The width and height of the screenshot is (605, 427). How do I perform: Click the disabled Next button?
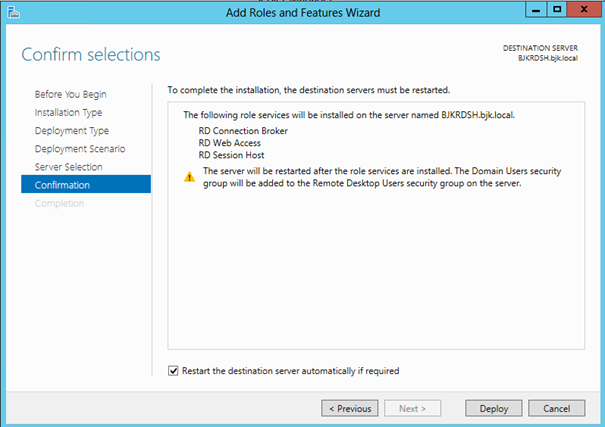click(x=412, y=408)
